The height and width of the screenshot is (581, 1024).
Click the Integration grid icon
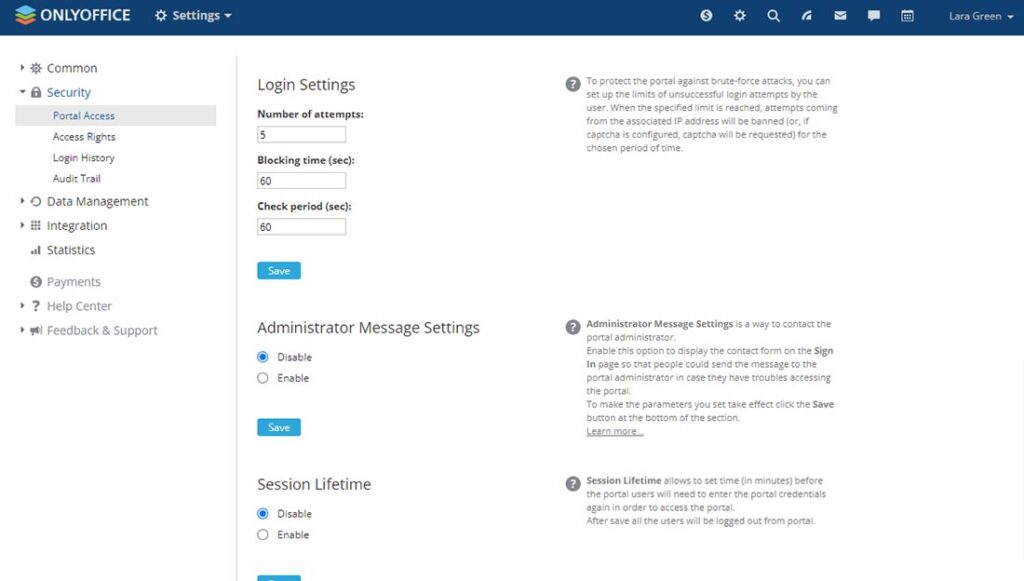pos(36,225)
